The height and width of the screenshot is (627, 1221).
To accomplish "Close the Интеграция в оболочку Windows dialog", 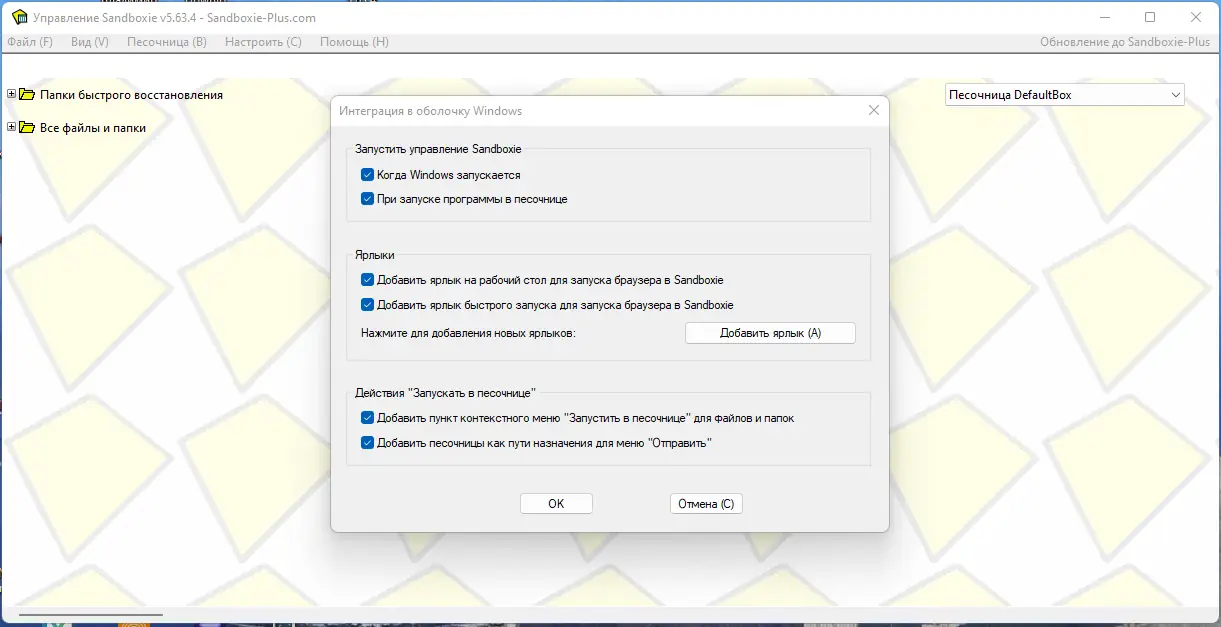I will (873, 111).
